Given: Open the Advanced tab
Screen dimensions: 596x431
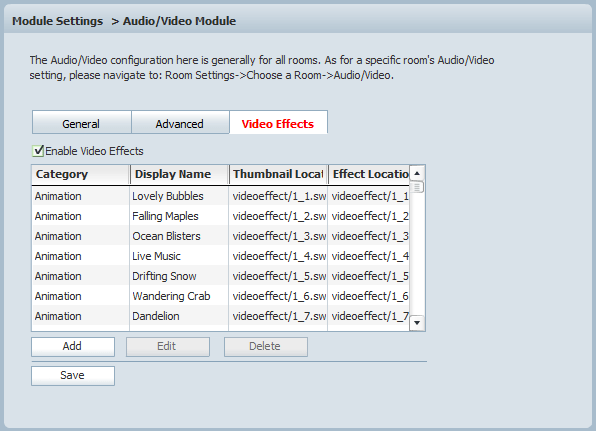Looking at the screenshot, I should [180, 122].
